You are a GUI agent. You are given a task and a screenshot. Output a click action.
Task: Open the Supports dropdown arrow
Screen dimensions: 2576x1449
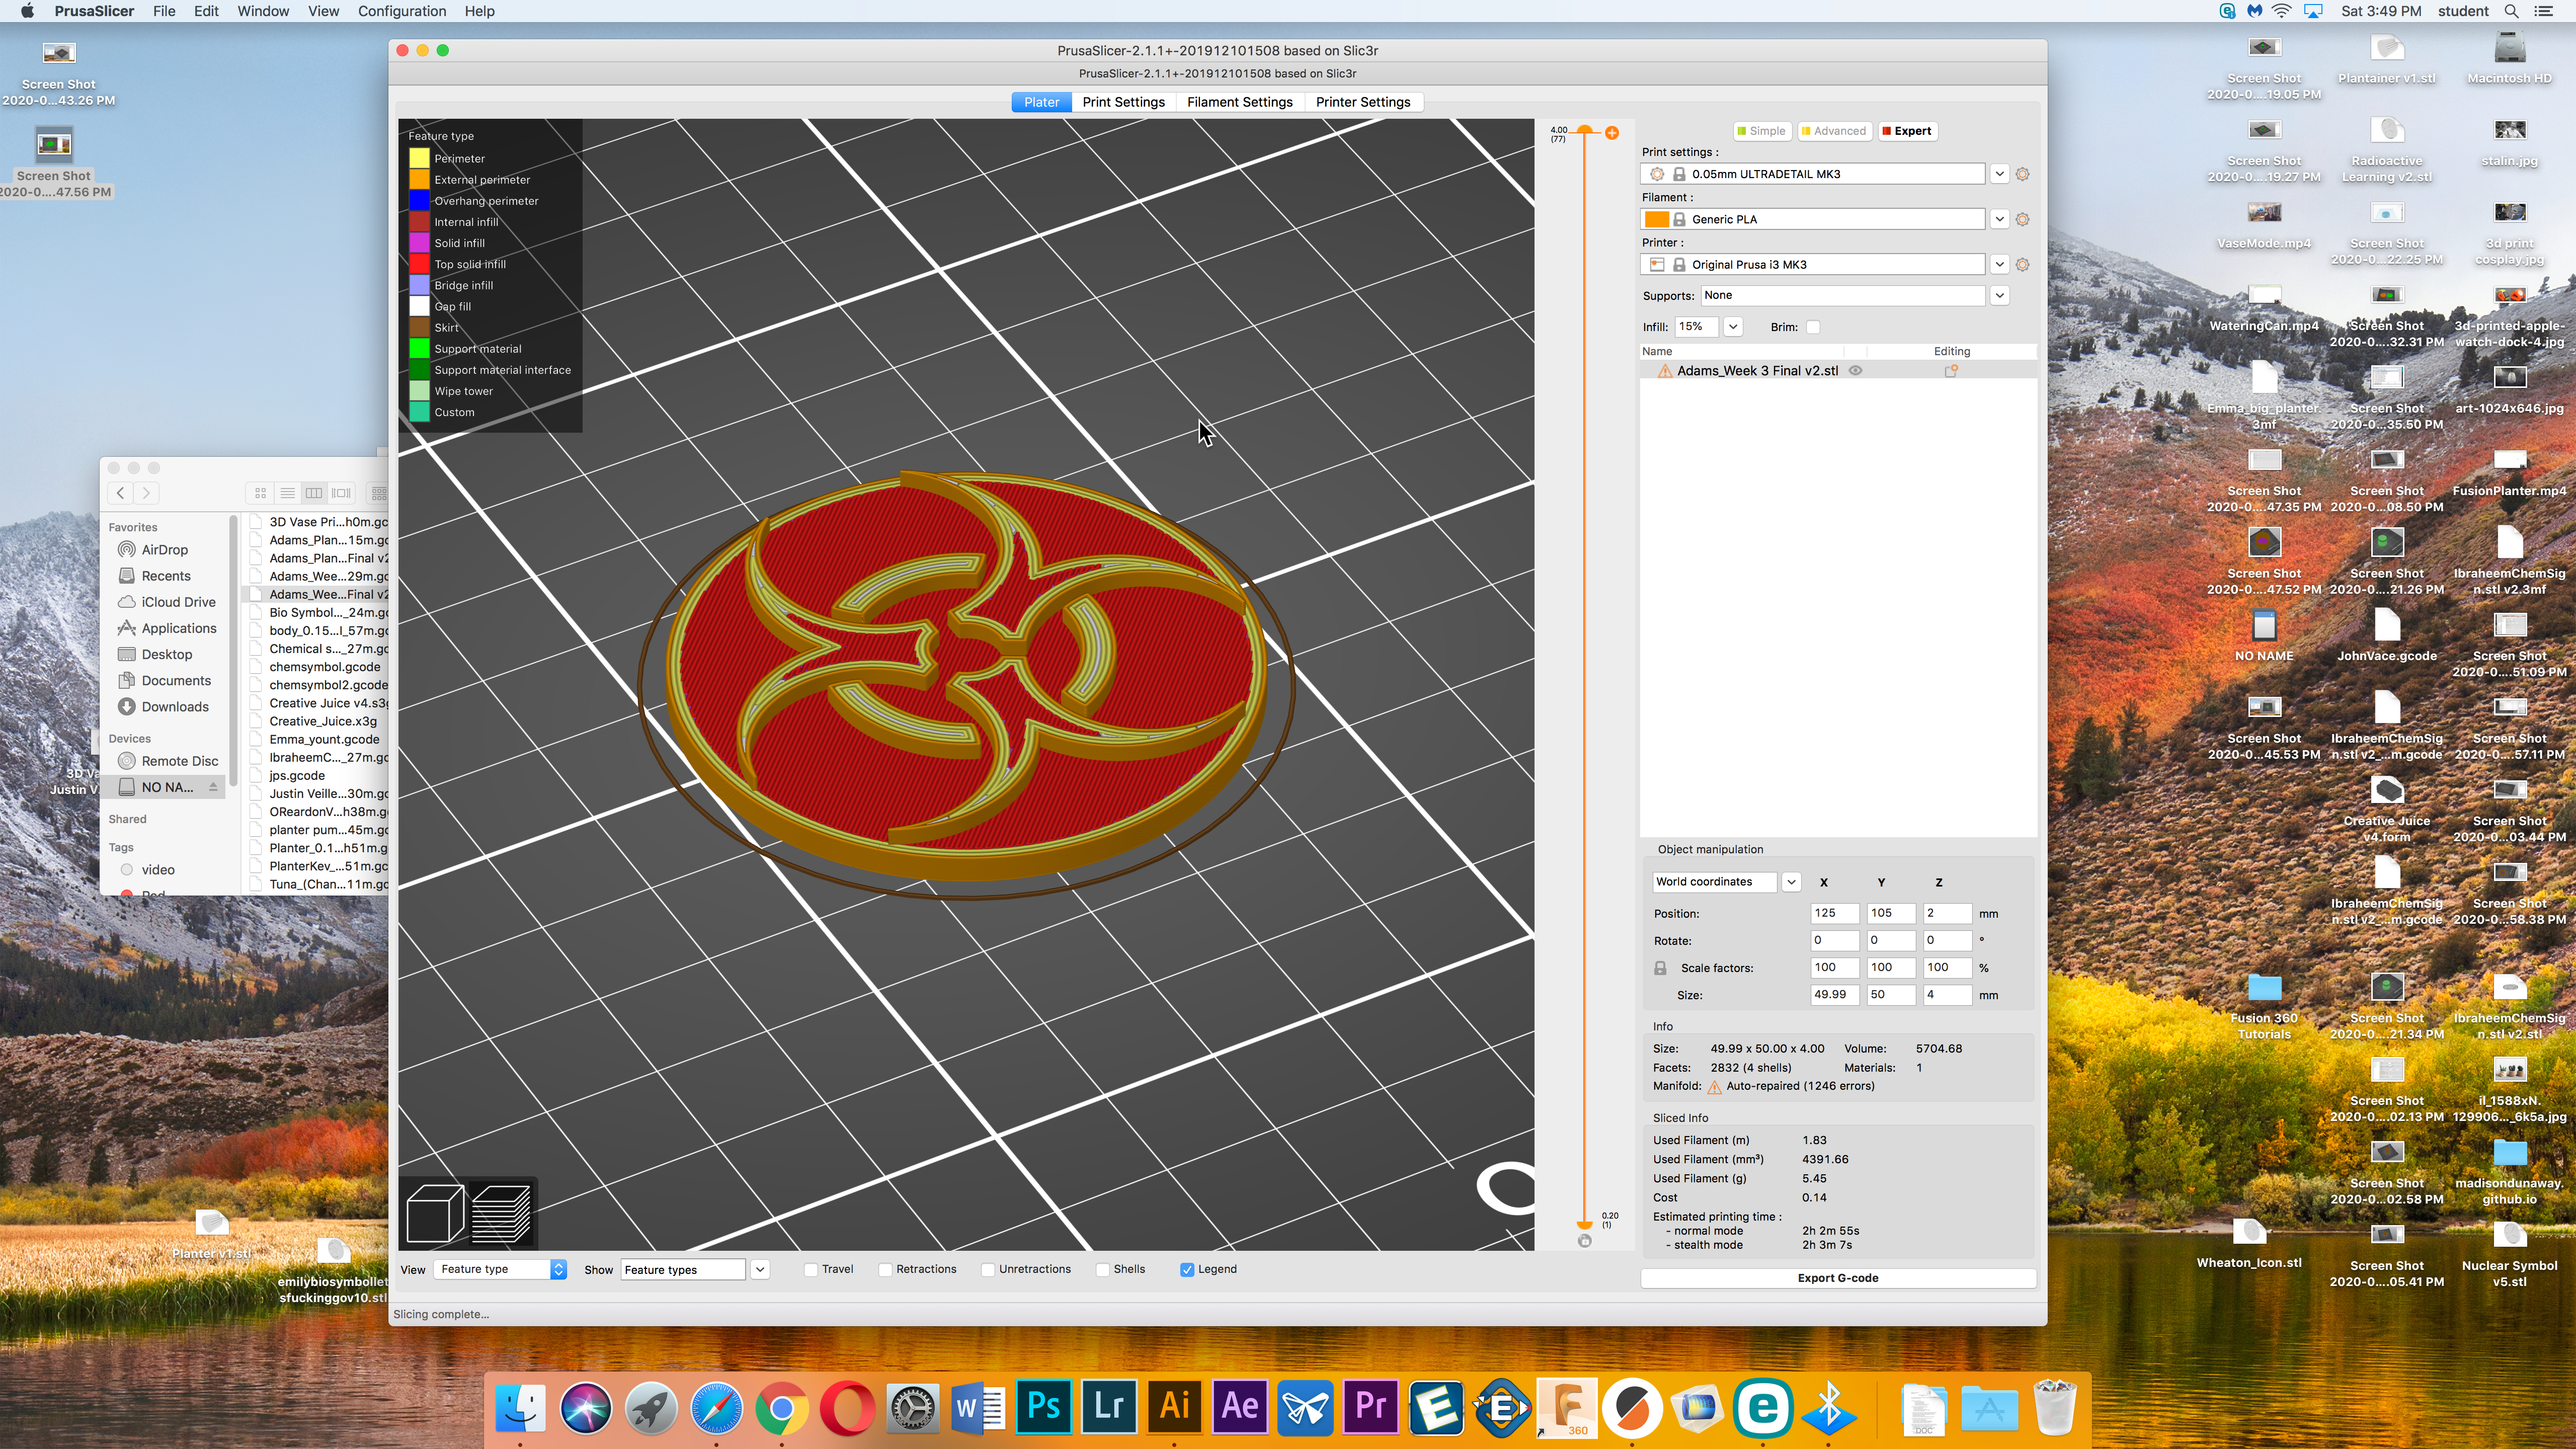pos(1999,296)
